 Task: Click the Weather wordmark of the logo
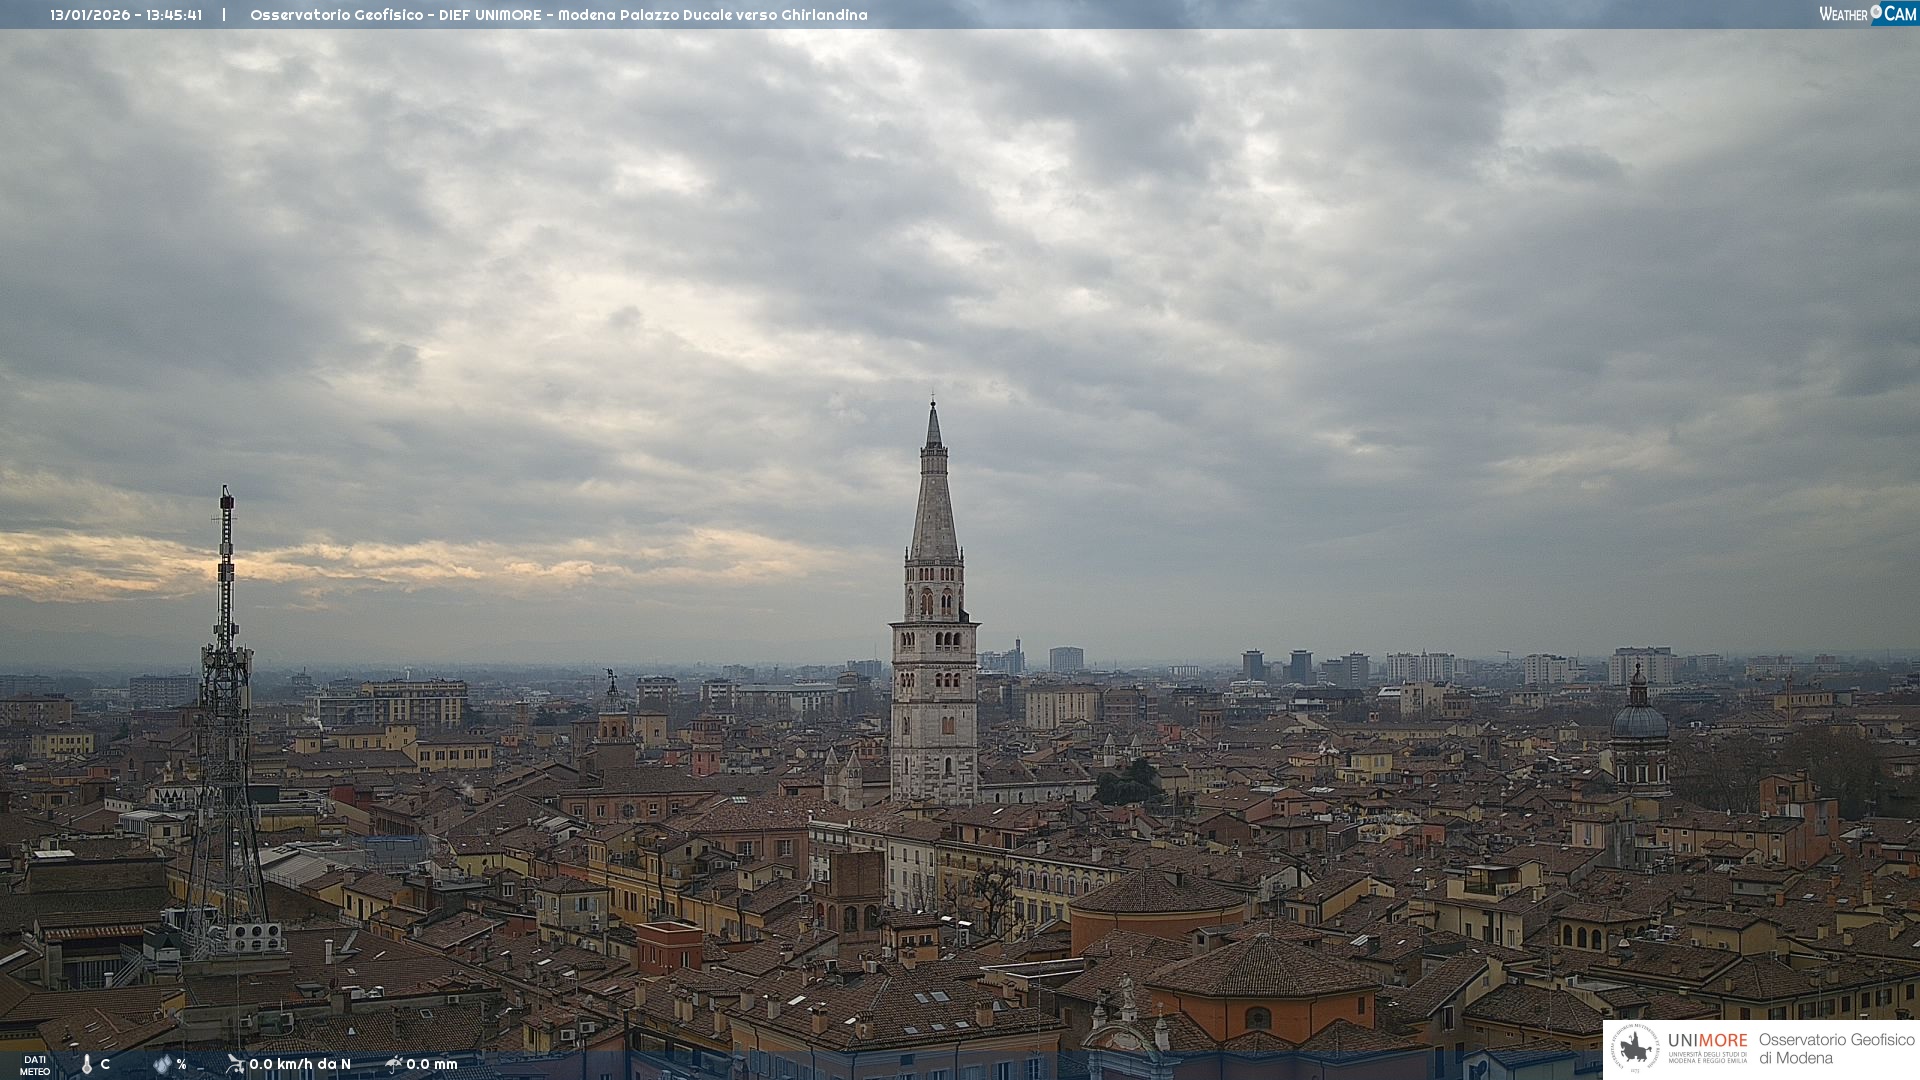(x=1843, y=14)
